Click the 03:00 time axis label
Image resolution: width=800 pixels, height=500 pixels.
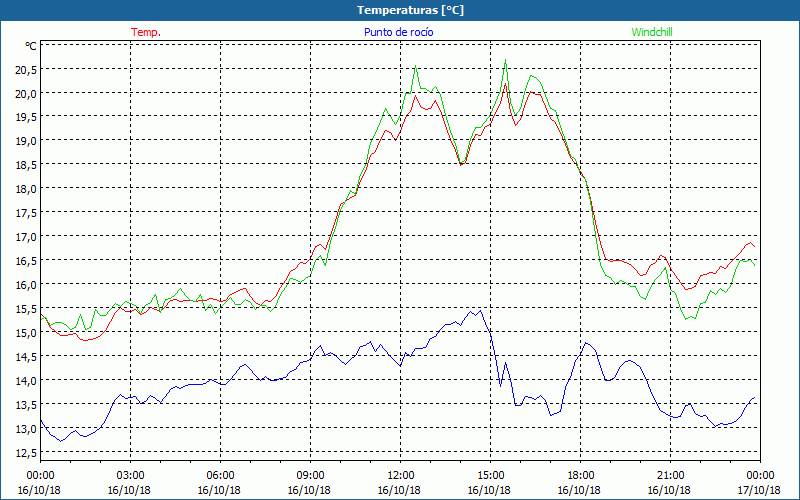click(130, 476)
